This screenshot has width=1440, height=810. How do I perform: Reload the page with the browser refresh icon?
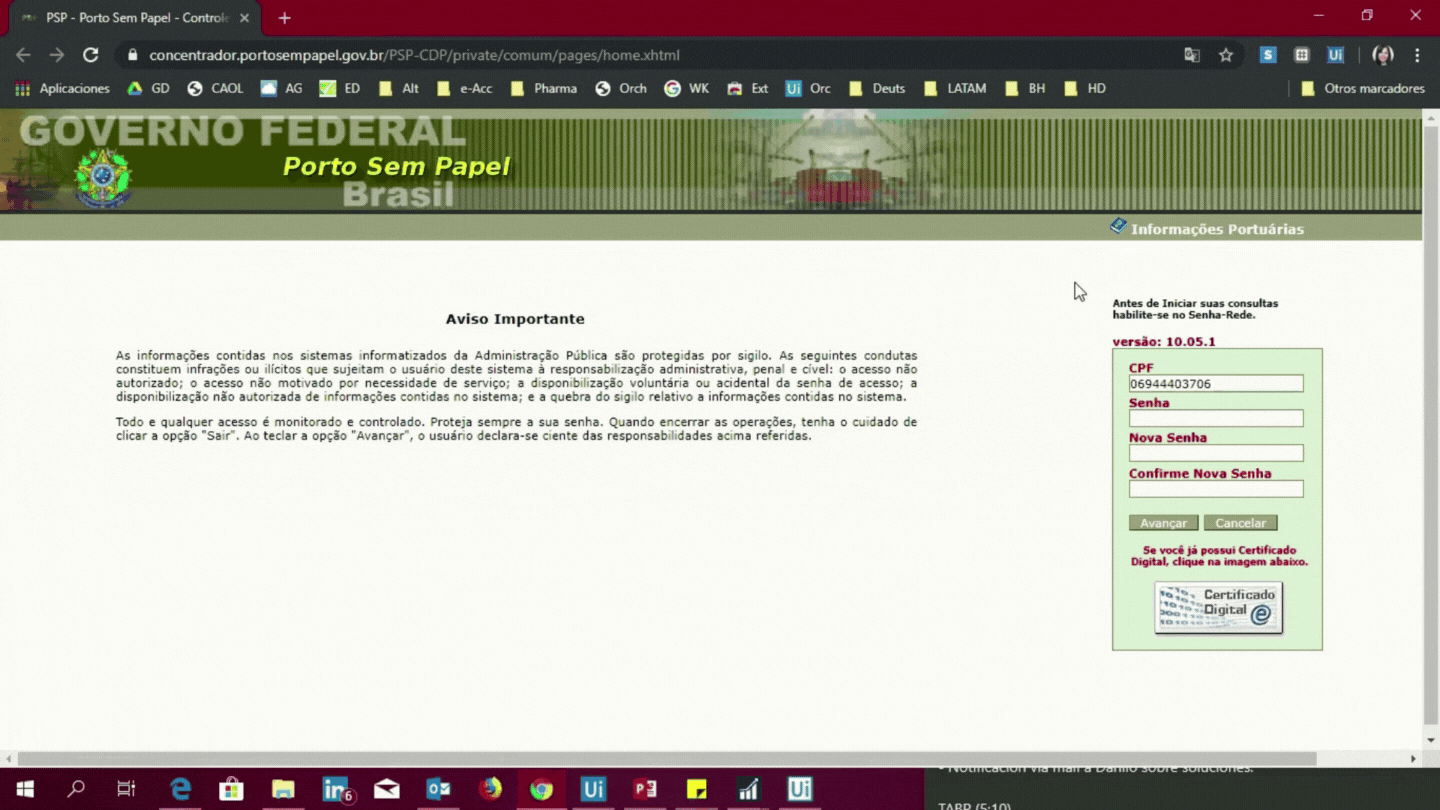point(91,55)
